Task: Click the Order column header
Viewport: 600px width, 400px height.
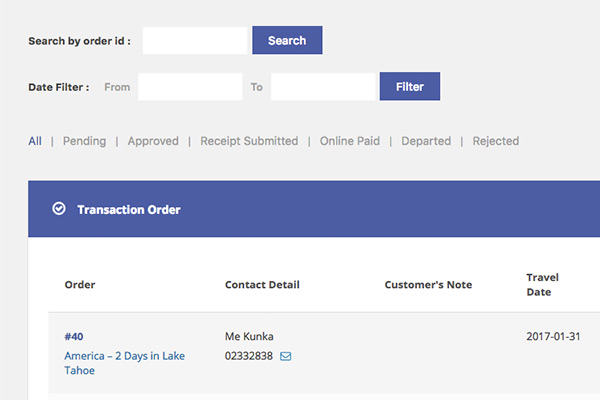Action: click(x=80, y=285)
